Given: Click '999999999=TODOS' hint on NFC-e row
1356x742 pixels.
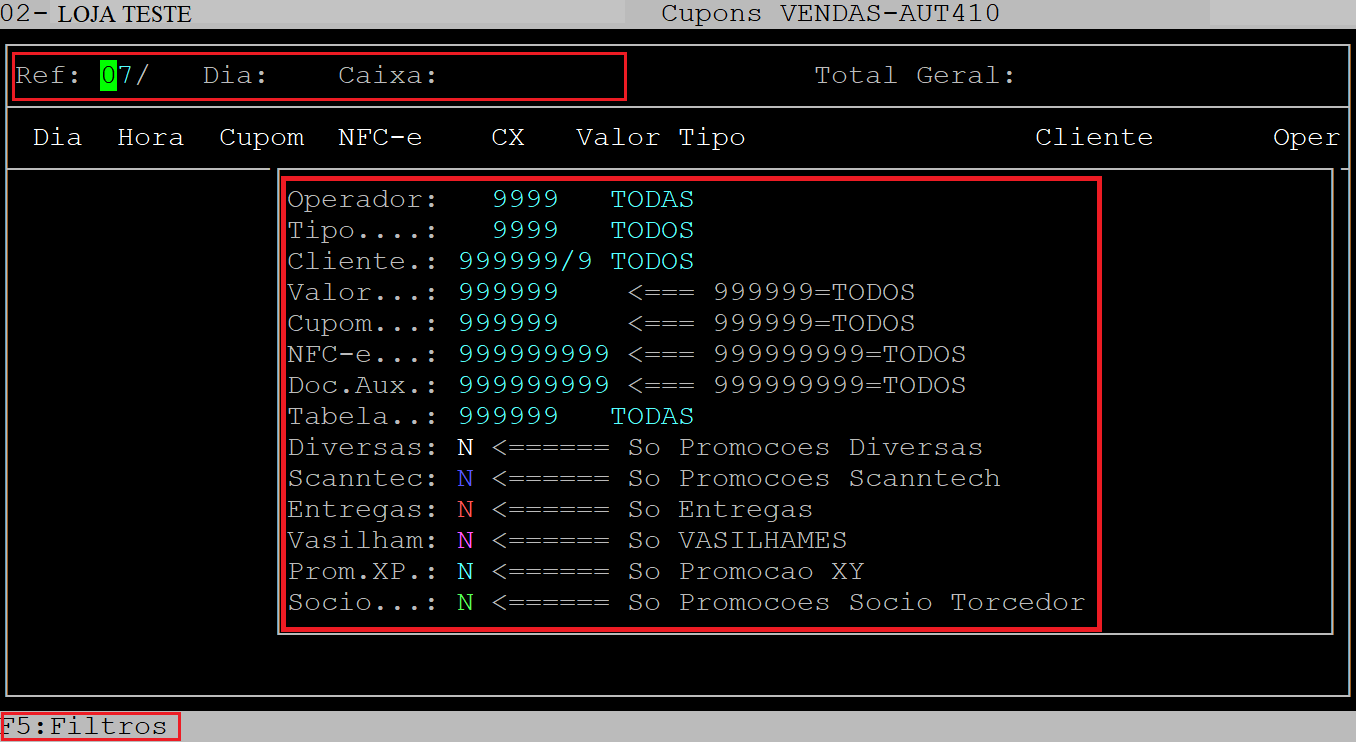Looking at the screenshot, I should click(839, 354).
